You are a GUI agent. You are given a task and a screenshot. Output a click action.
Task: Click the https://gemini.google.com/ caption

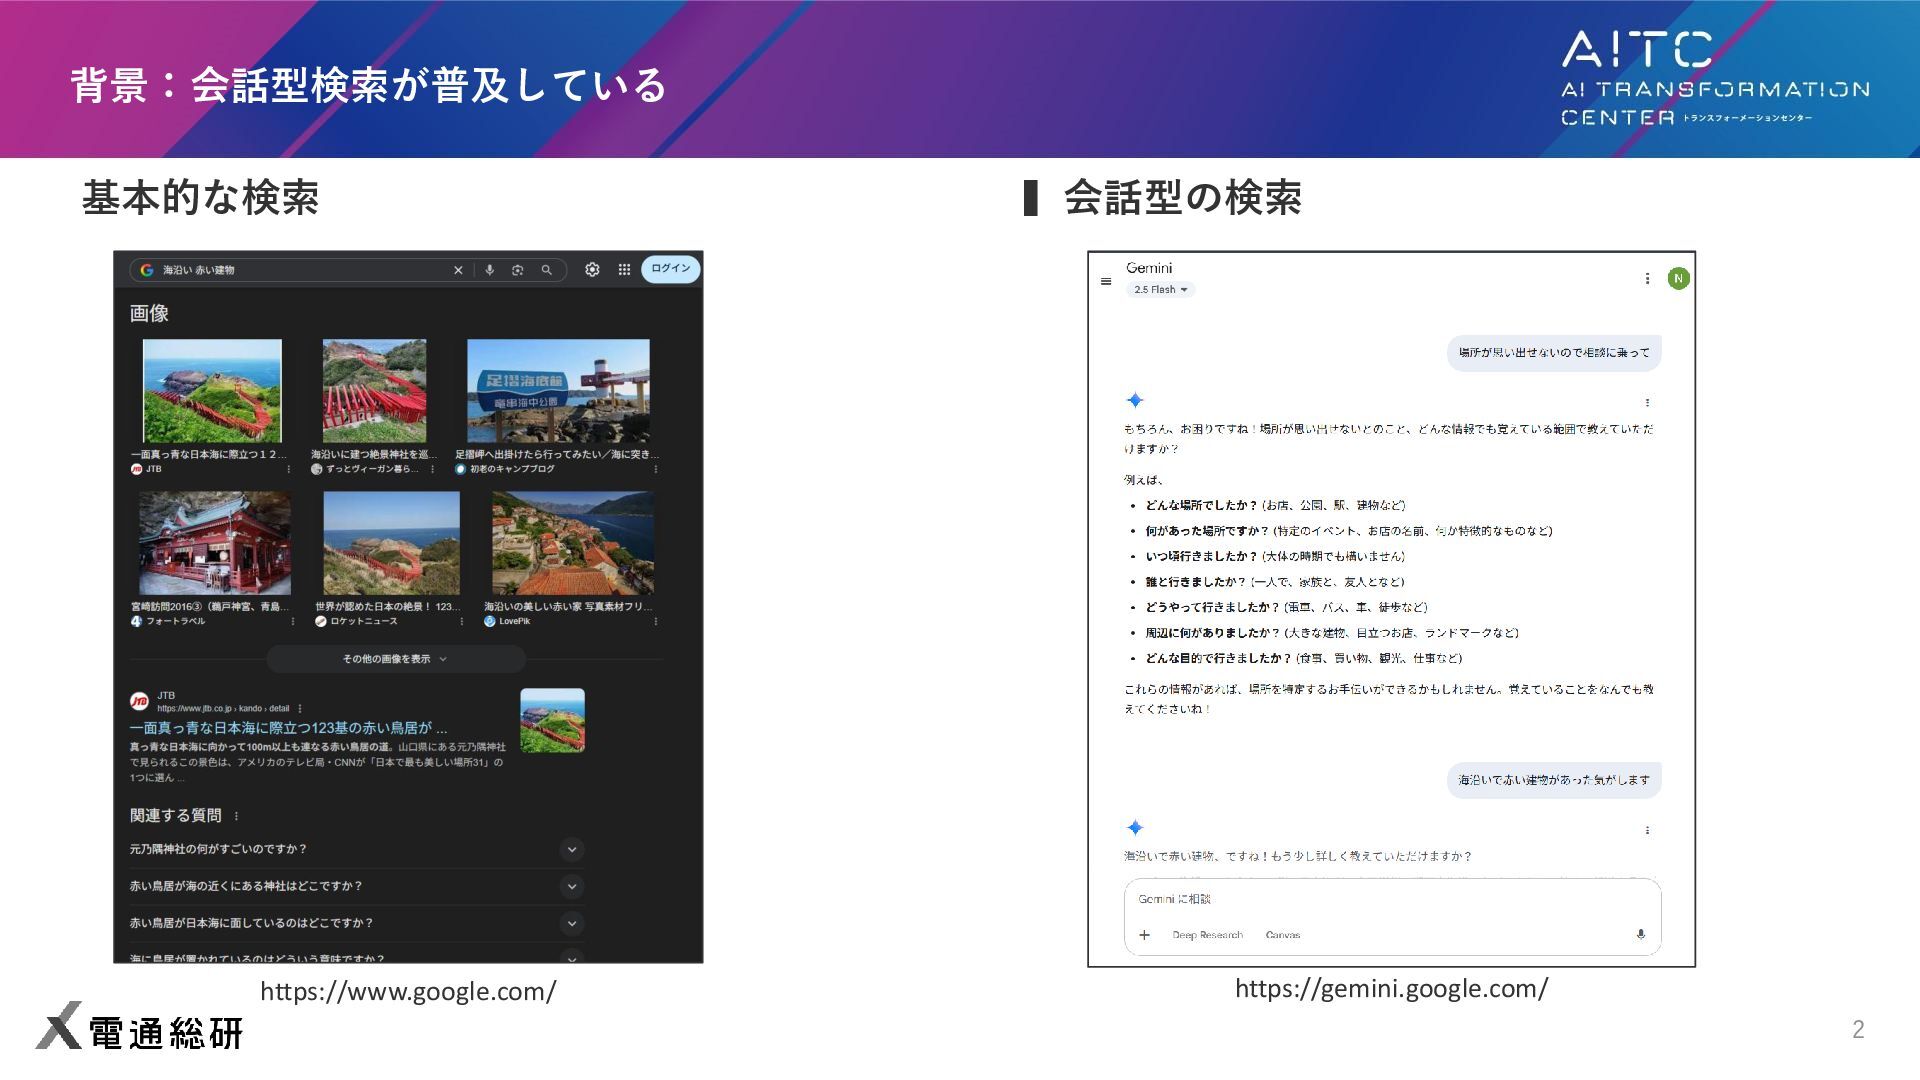pos(1391,988)
